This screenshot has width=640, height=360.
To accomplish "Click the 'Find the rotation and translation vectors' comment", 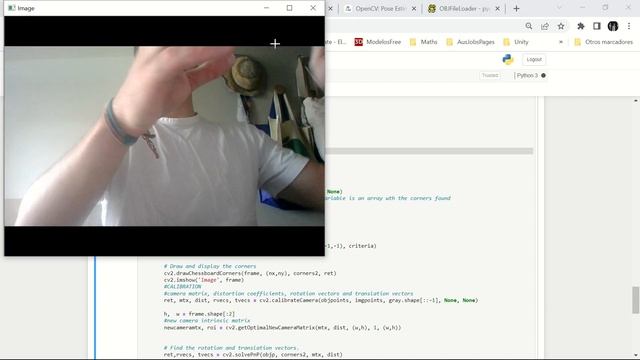I will click(x=231, y=348).
